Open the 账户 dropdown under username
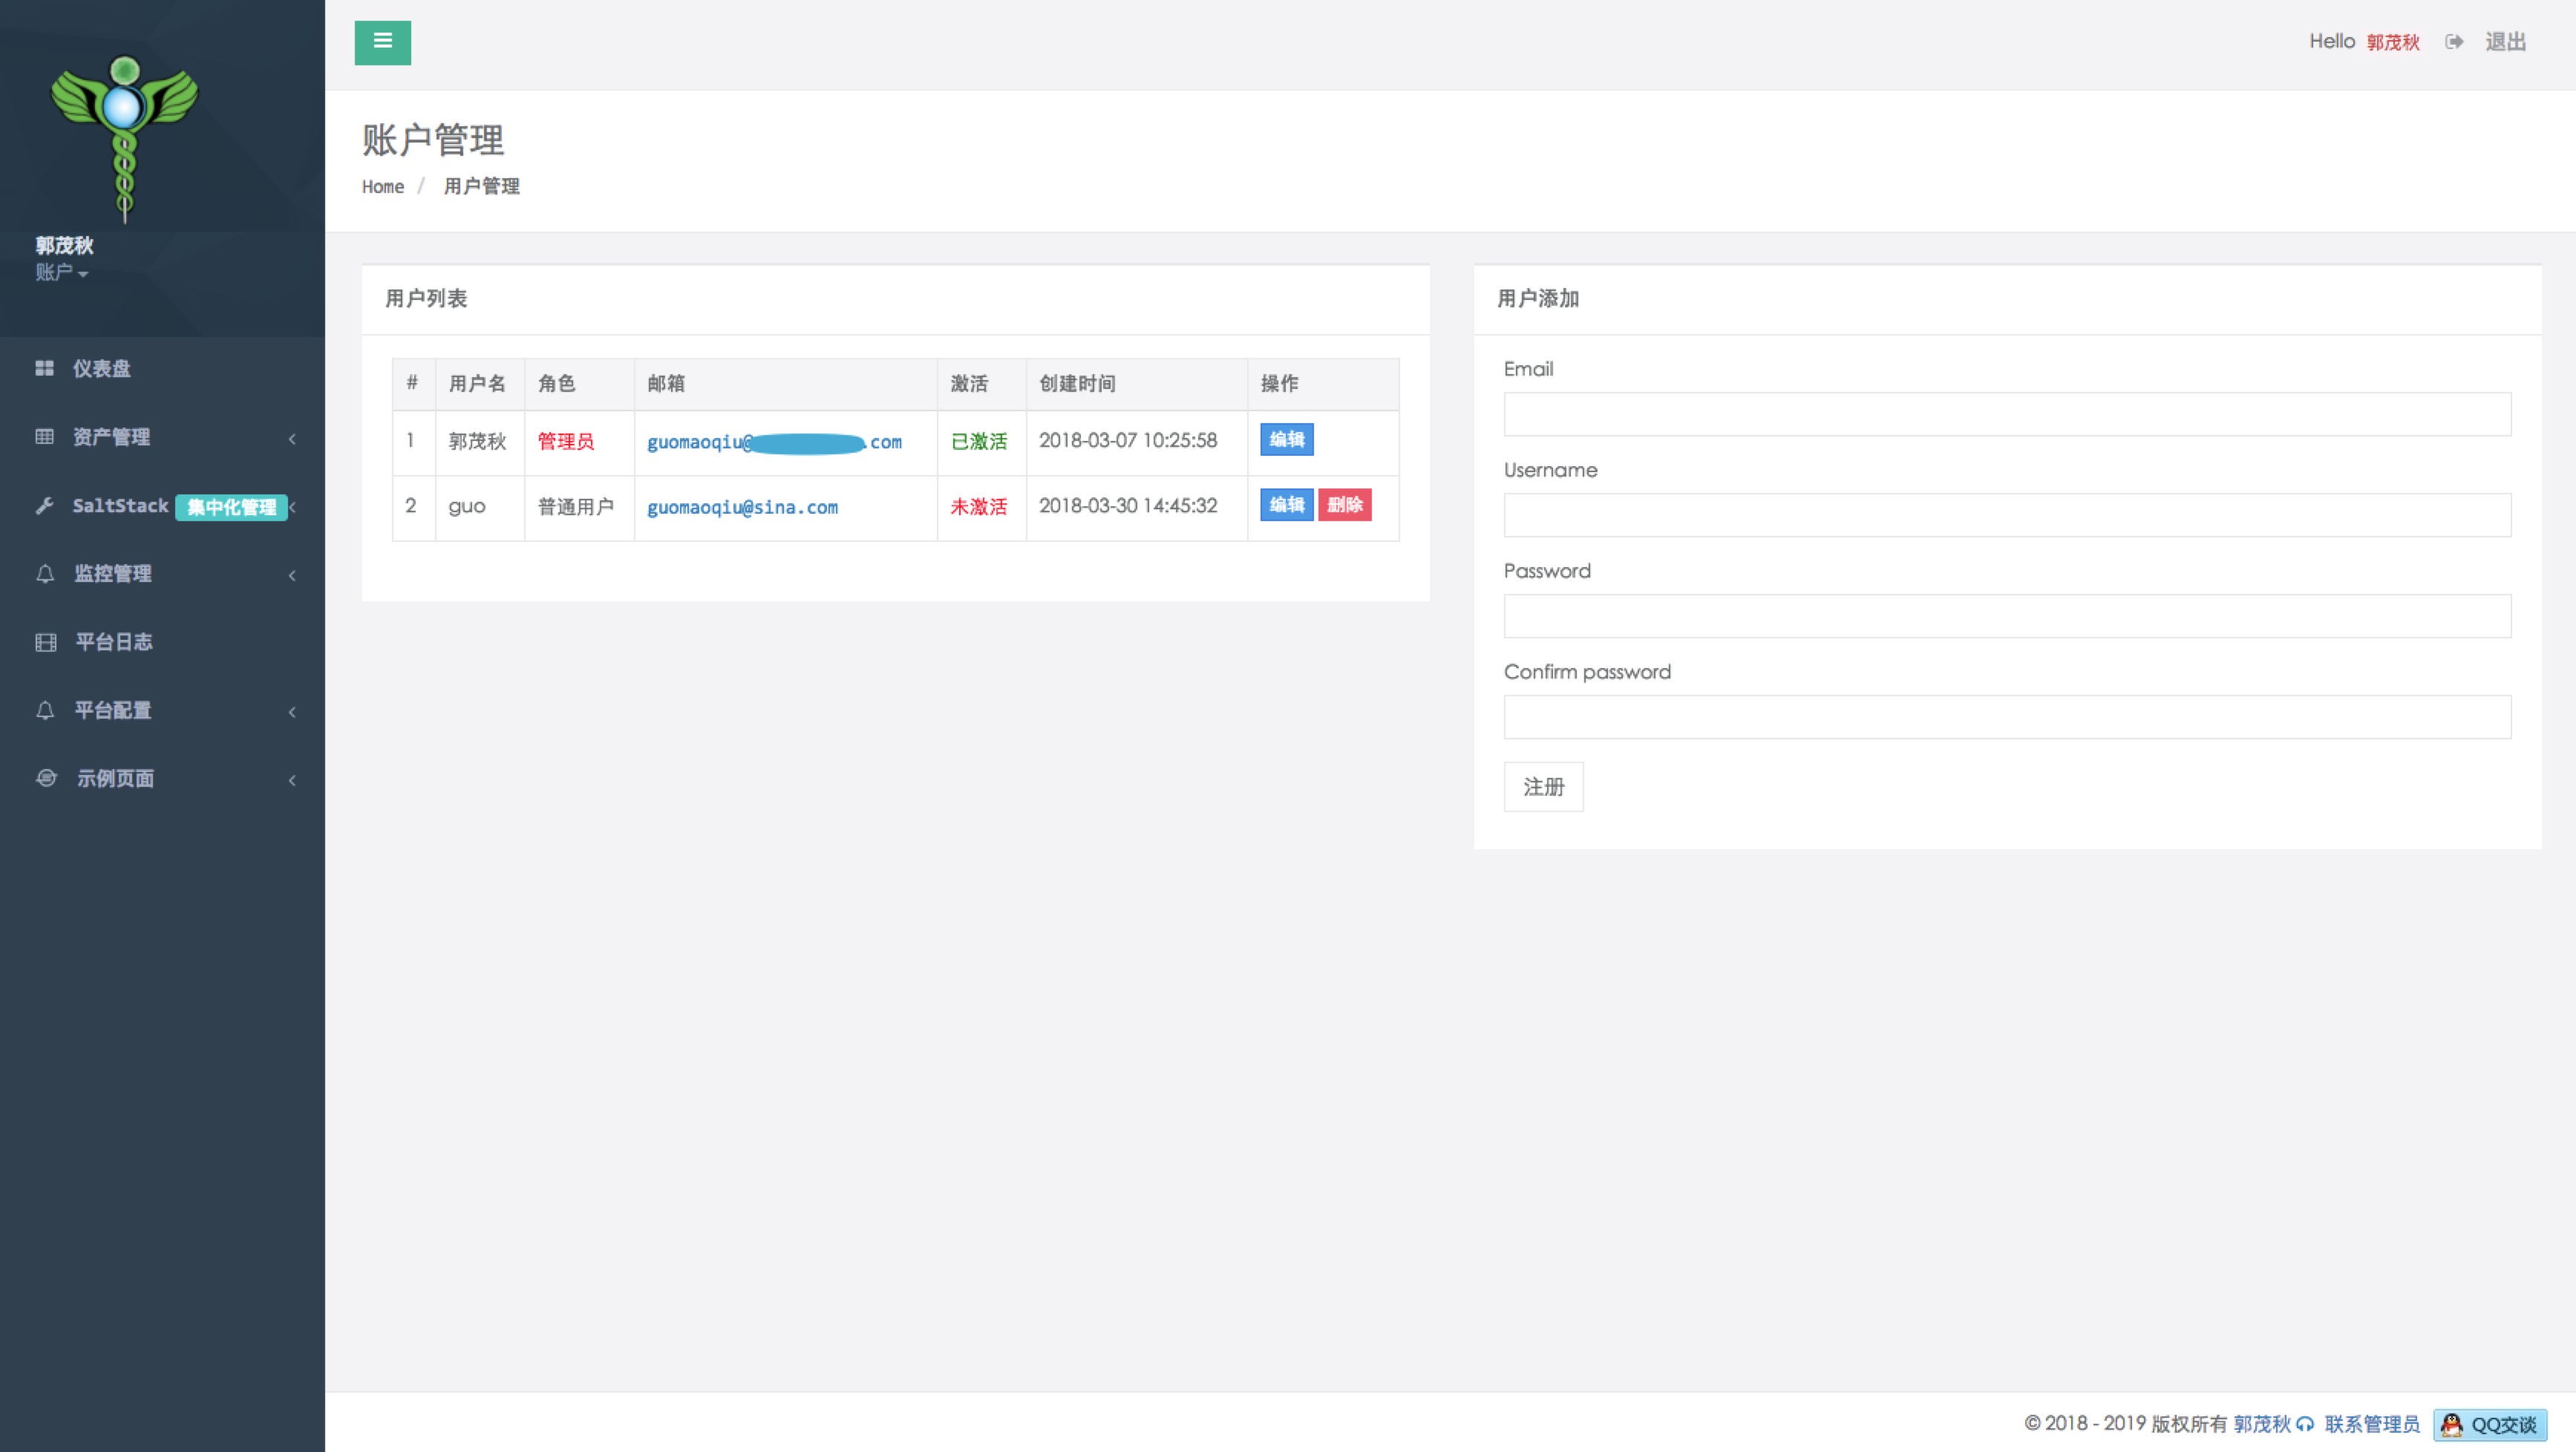The width and height of the screenshot is (2576, 1452). pos(62,272)
